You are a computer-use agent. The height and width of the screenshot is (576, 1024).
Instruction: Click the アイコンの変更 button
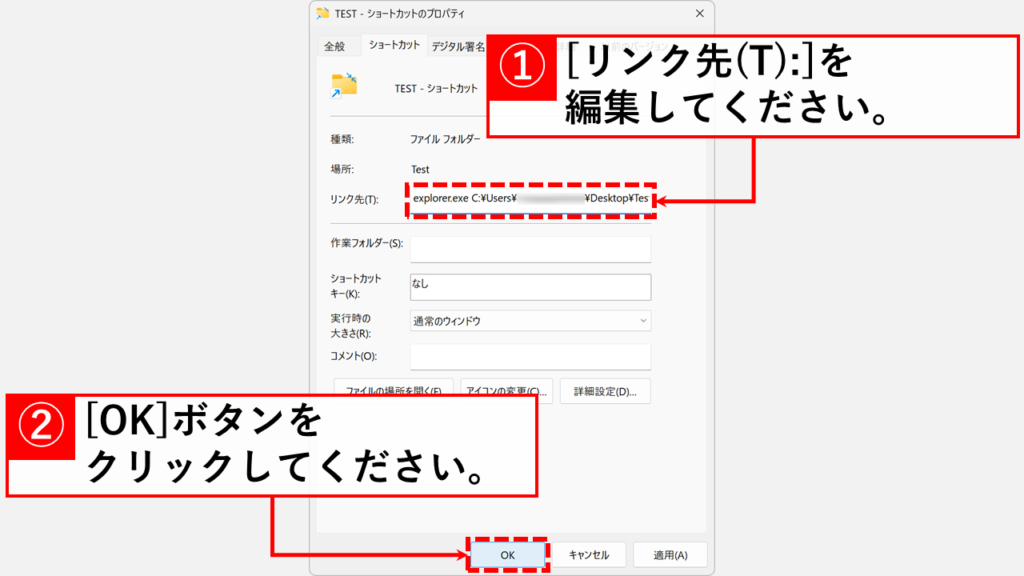(507, 391)
